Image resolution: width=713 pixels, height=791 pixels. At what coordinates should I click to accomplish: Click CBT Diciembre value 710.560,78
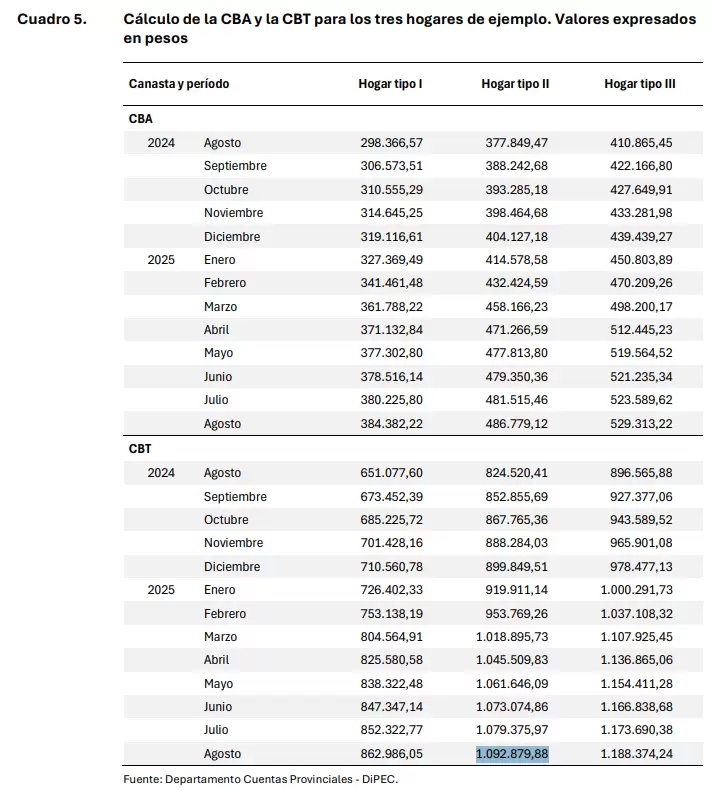tap(391, 567)
